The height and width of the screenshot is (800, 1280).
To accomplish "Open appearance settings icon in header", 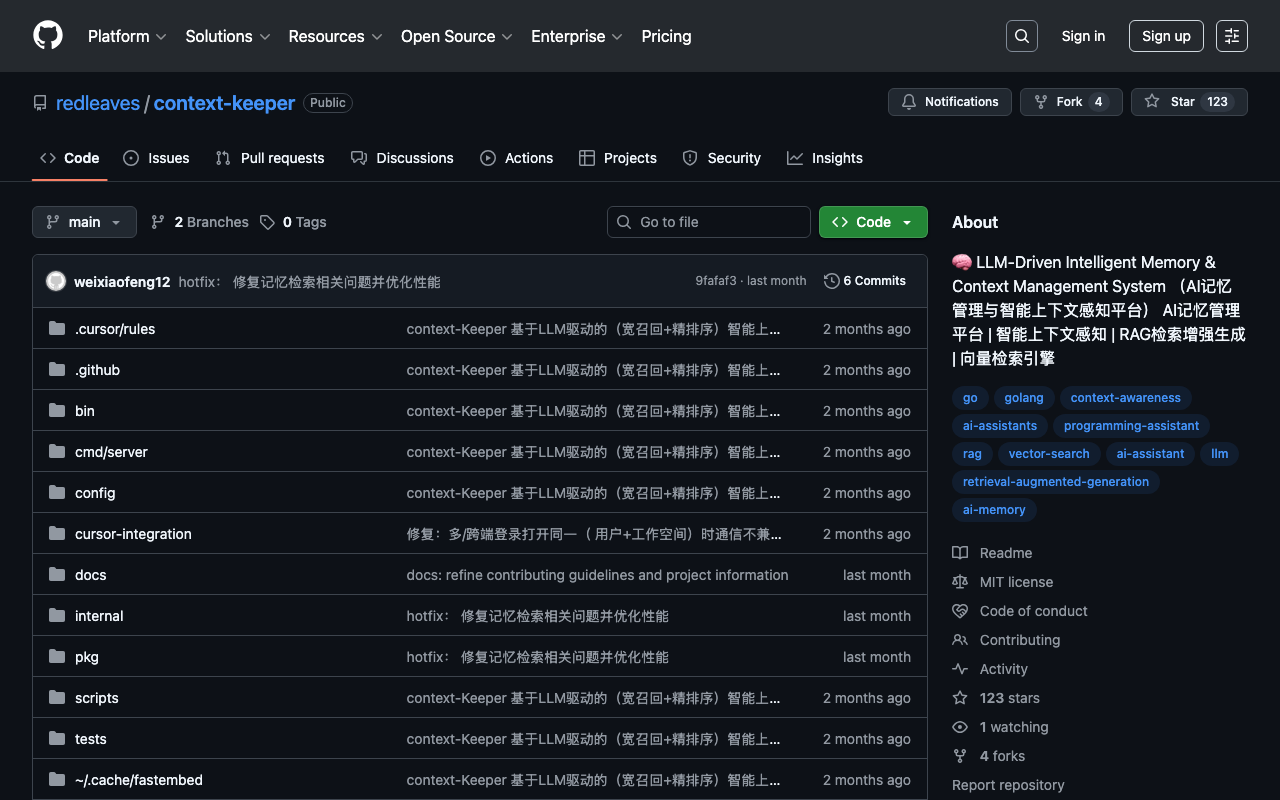I will pyautogui.click(x=1231, y=36).
